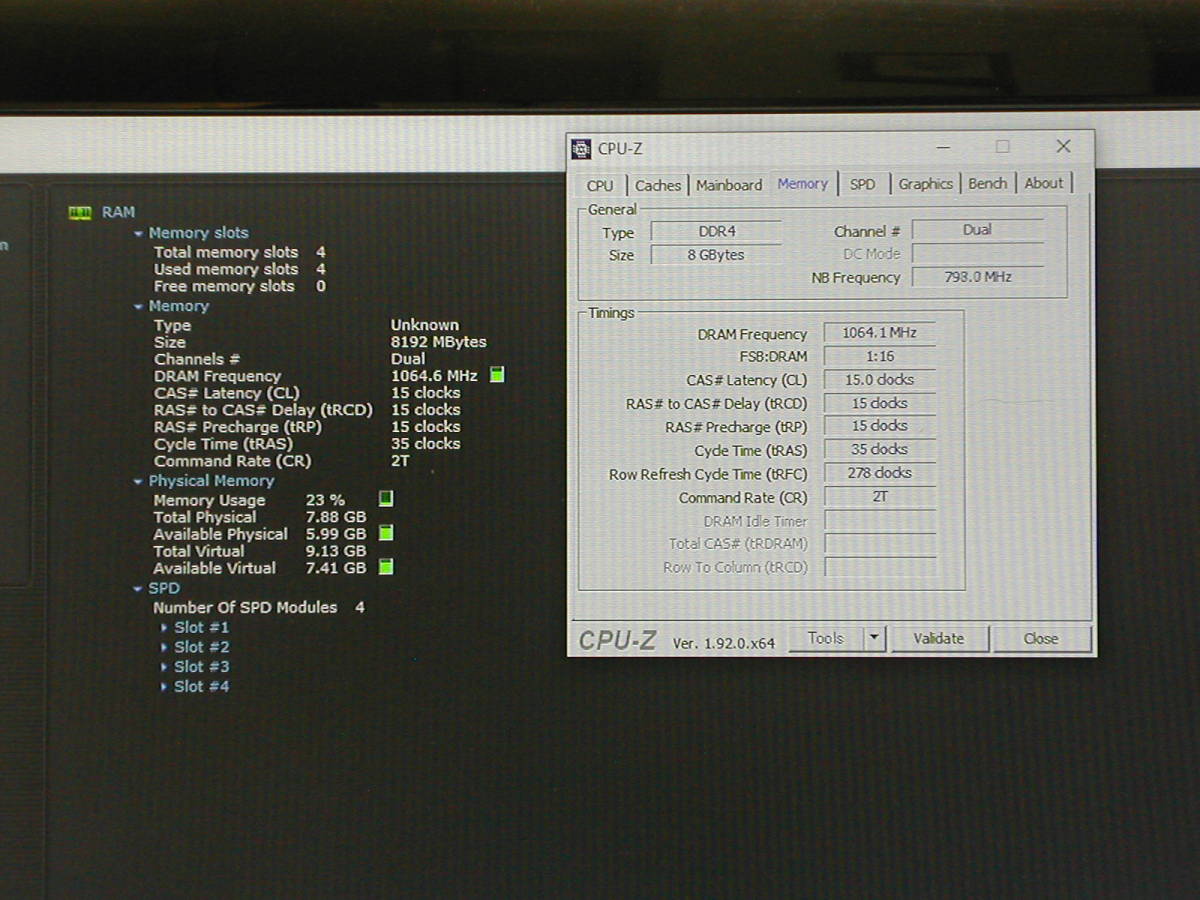Click the CAS# Latency 15.0 clocks field
The width and height of the screenshot is (1200, 900).
(x=880, y=380)
